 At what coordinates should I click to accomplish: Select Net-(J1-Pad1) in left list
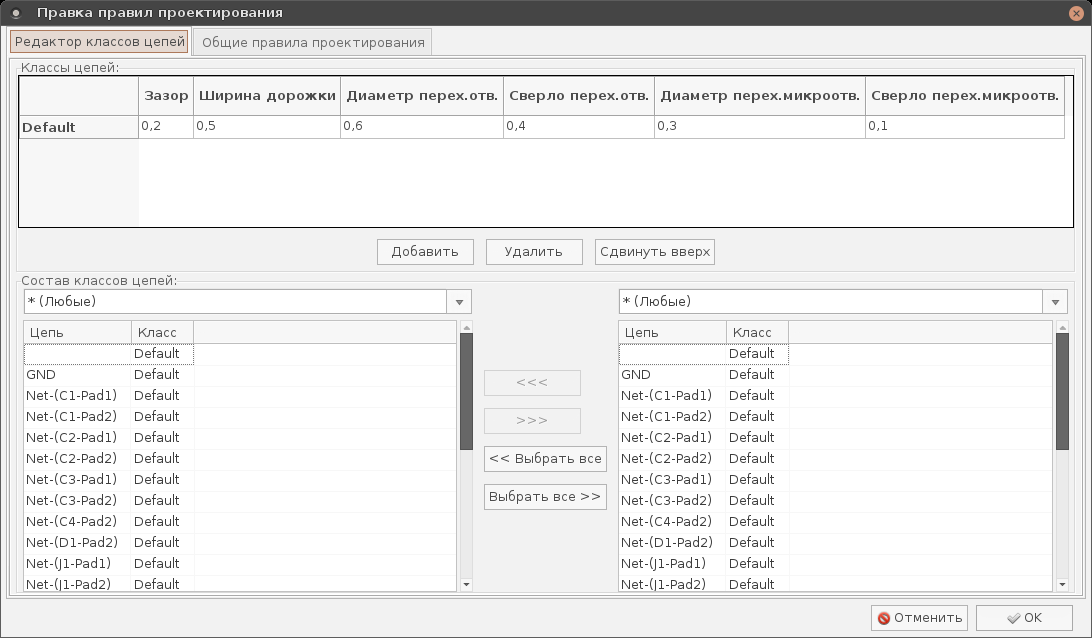(x=240, y=563)
